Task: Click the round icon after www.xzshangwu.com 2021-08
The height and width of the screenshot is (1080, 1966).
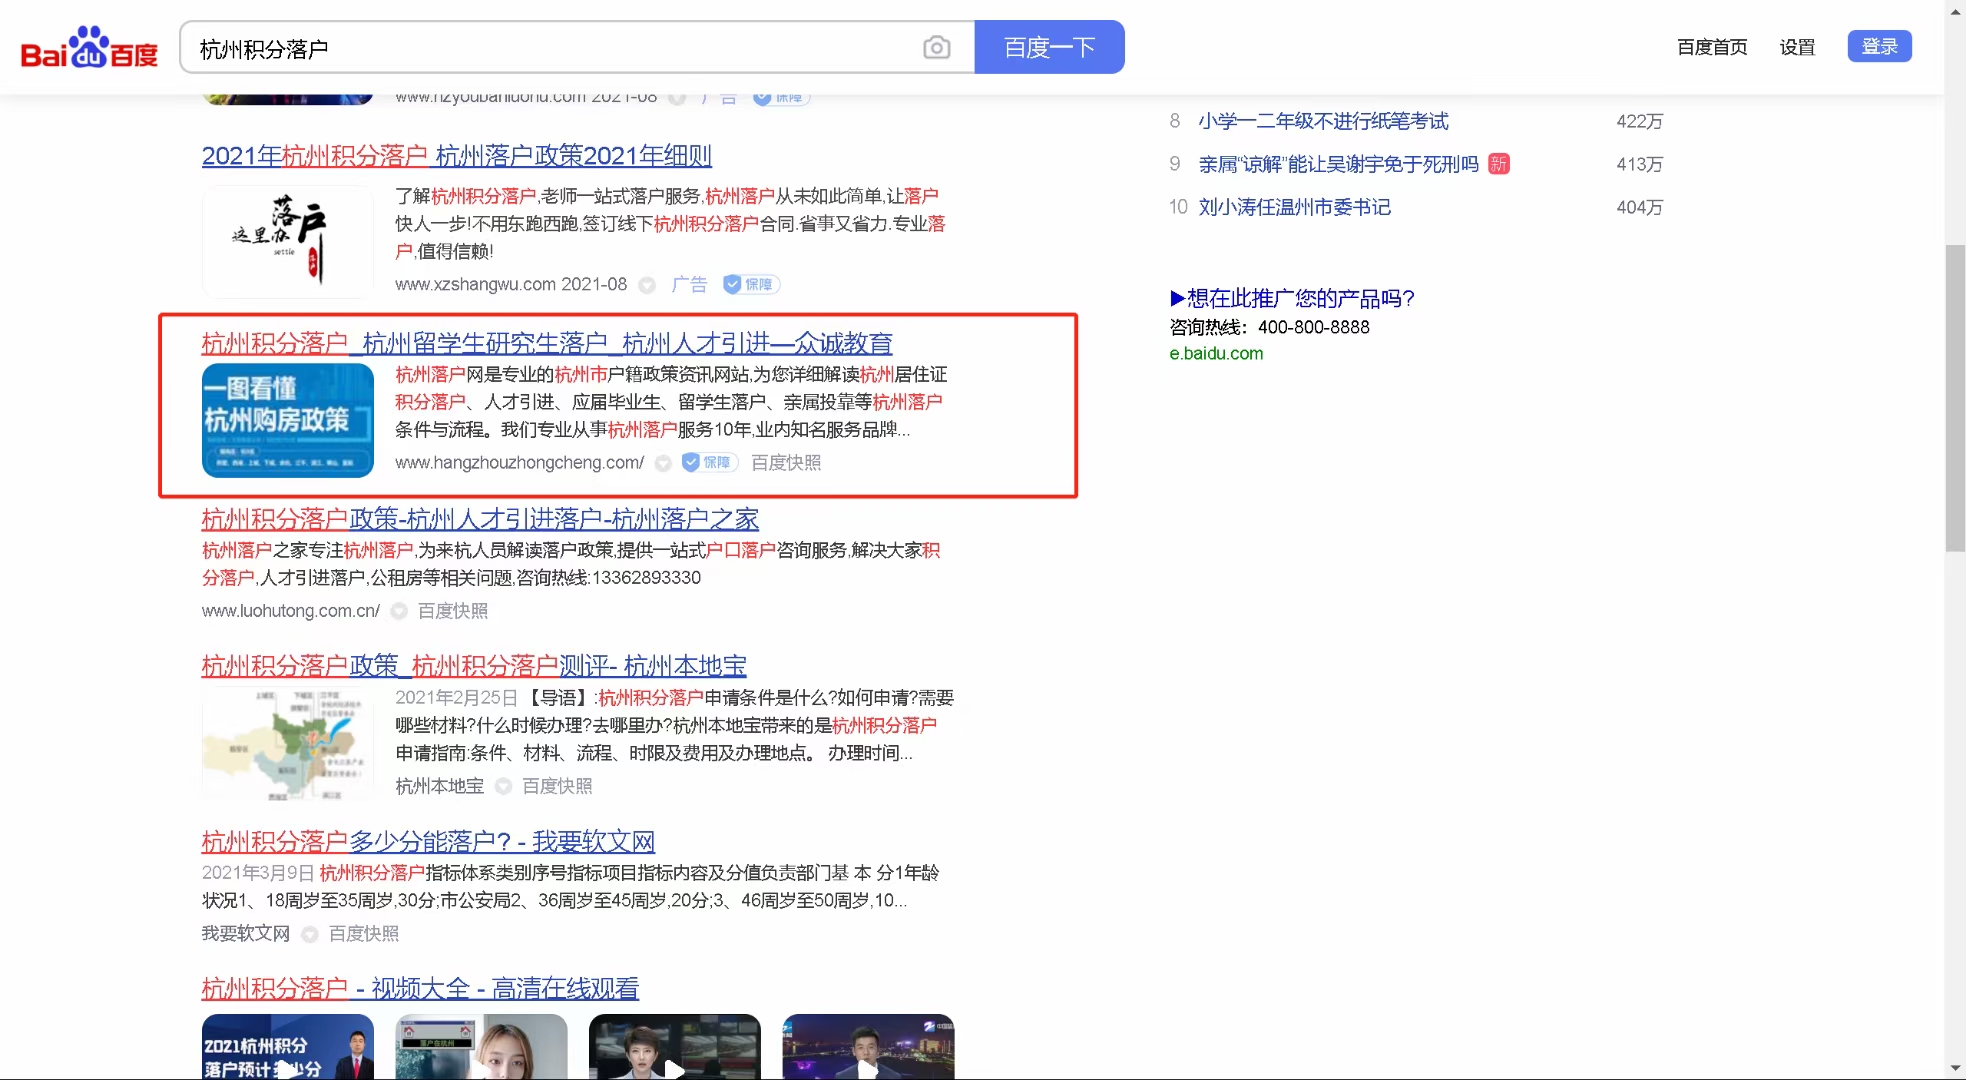Action: click(x=647, y=285)
